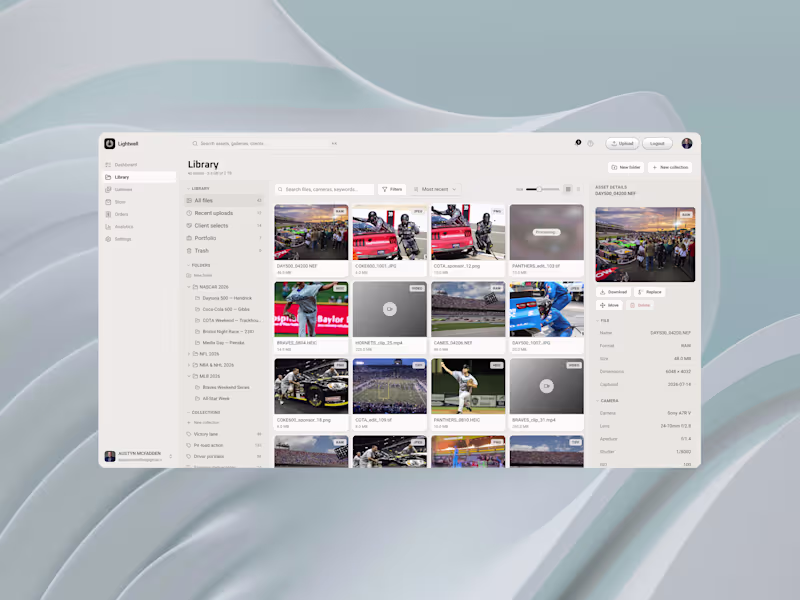The height and width of the screenshot is (600, 800).
Task: Switch to list view
Action: click(x=578, y=189)
